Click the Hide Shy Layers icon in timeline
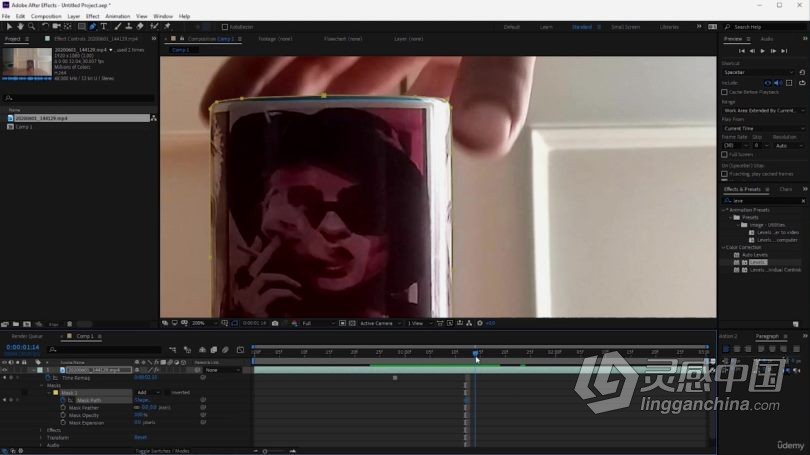 (202, 350)
